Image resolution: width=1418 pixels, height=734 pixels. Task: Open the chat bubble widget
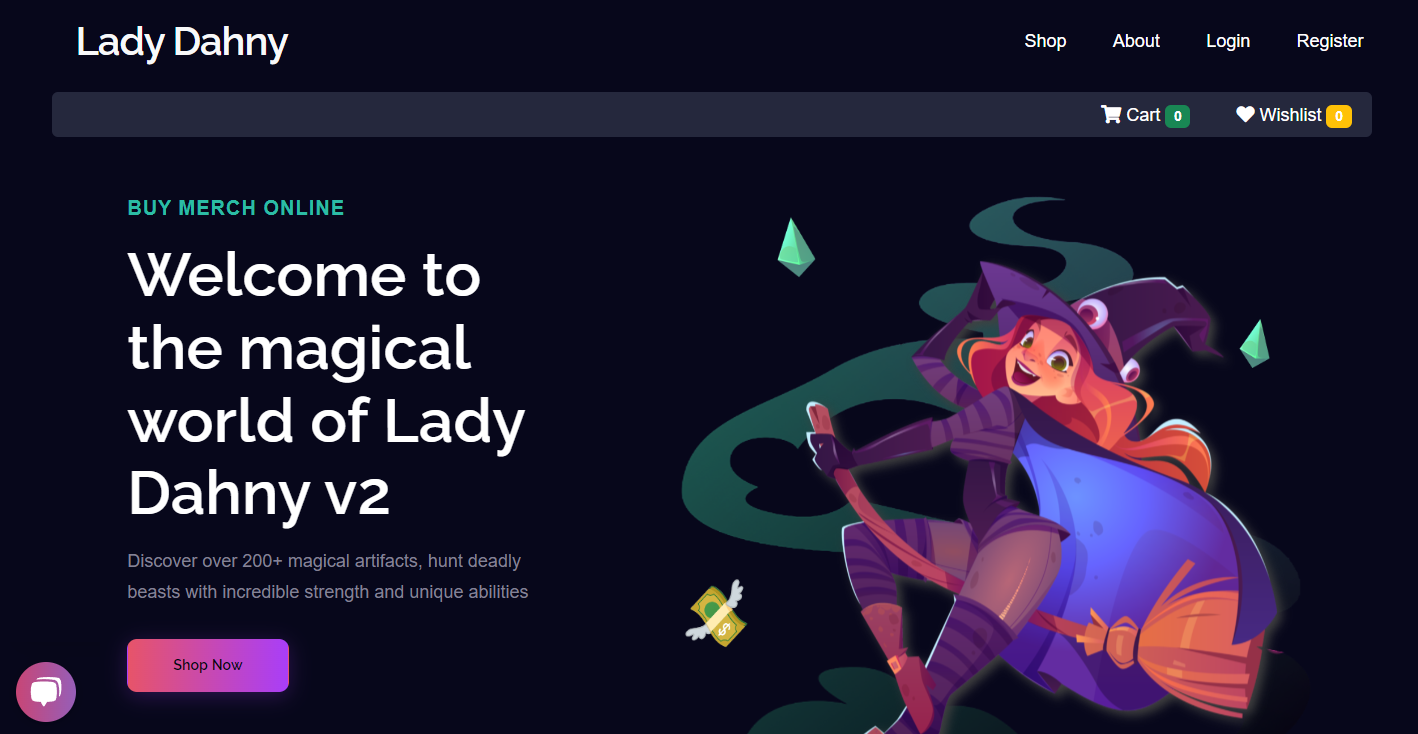point(46,692)
